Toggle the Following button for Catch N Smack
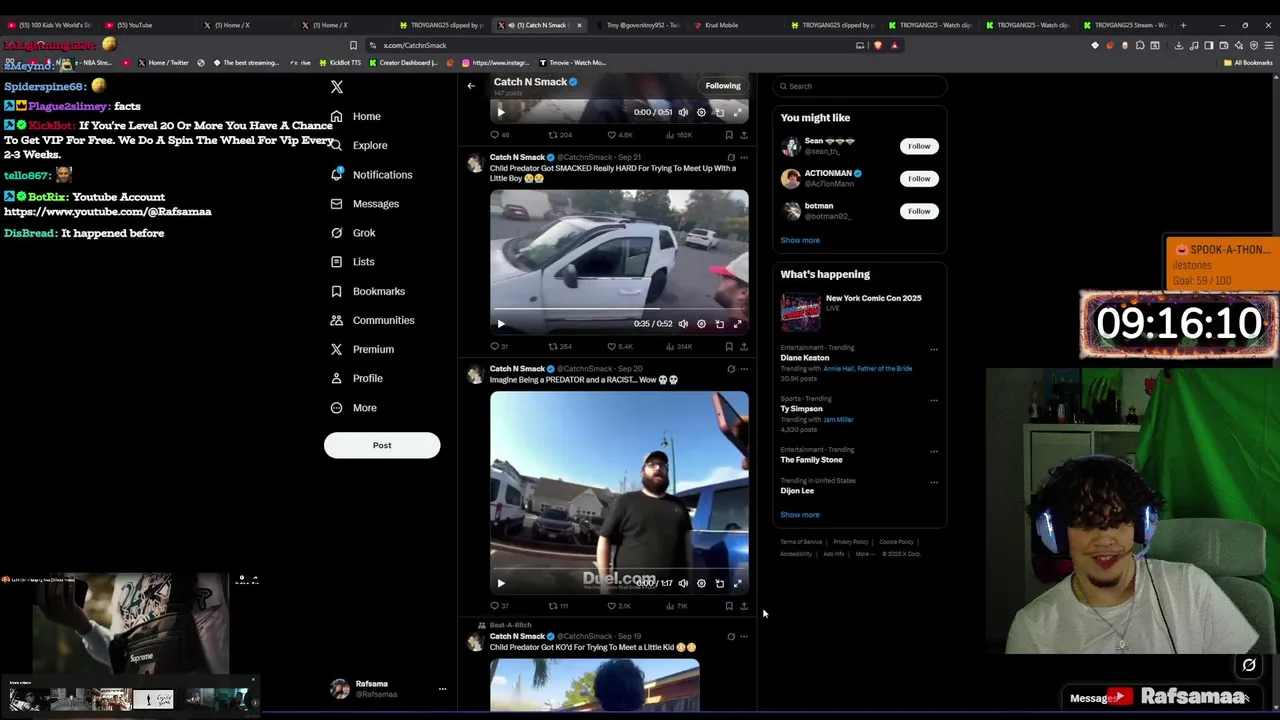This screenshot has height=720, width=1280. 723,86
